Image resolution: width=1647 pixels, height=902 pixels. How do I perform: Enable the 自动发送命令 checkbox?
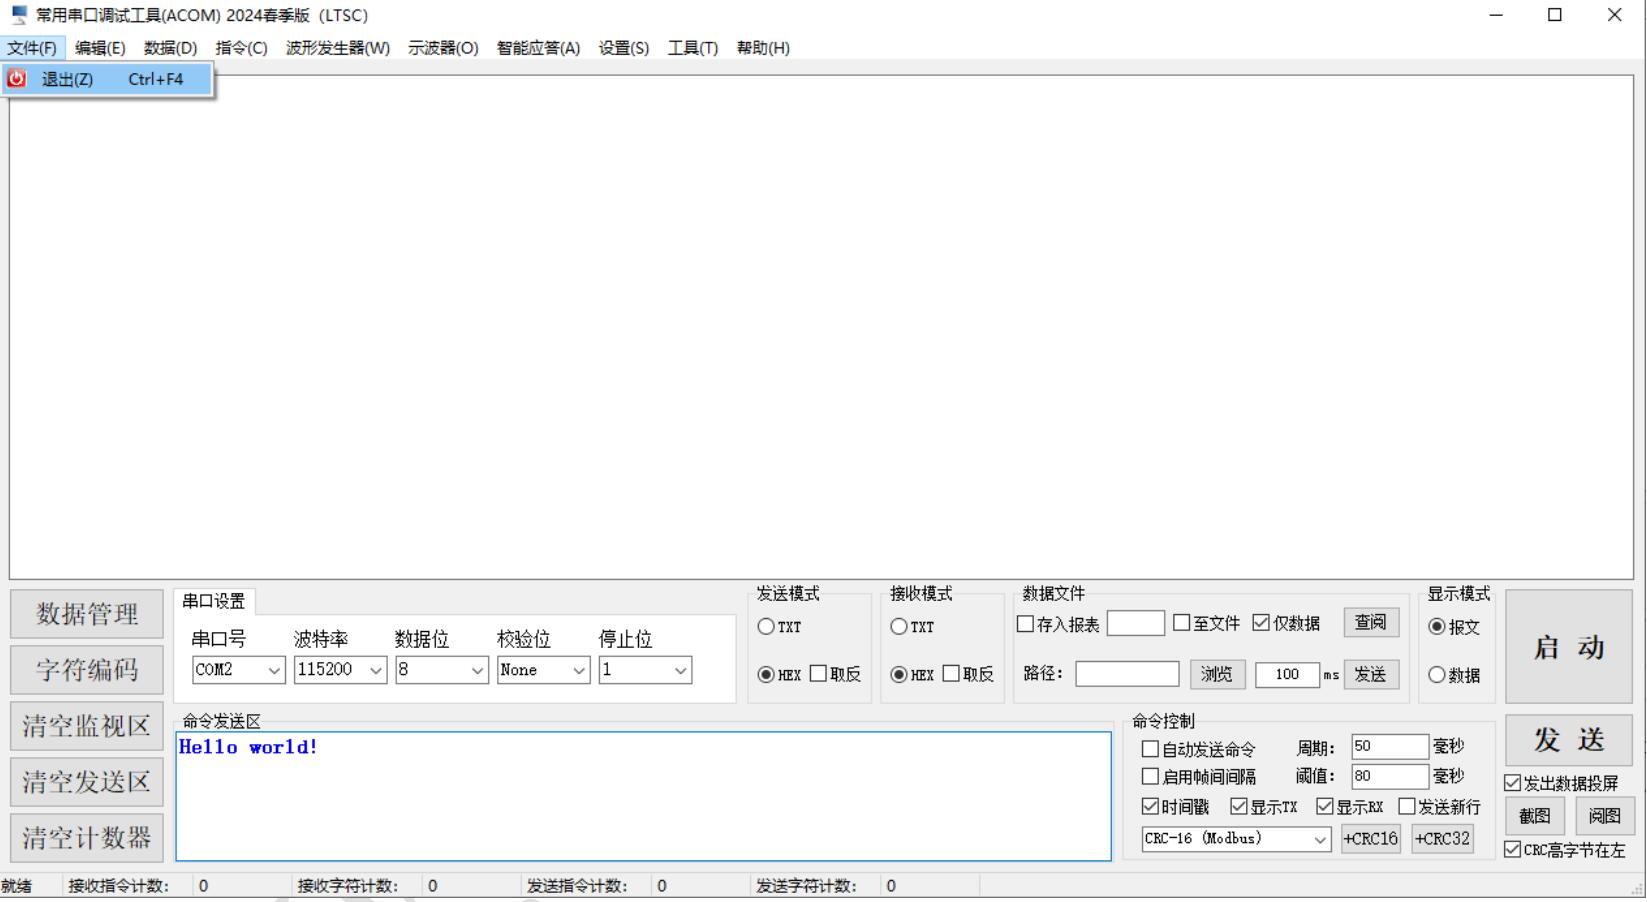pyautogui.click(x=1150, y=749)
